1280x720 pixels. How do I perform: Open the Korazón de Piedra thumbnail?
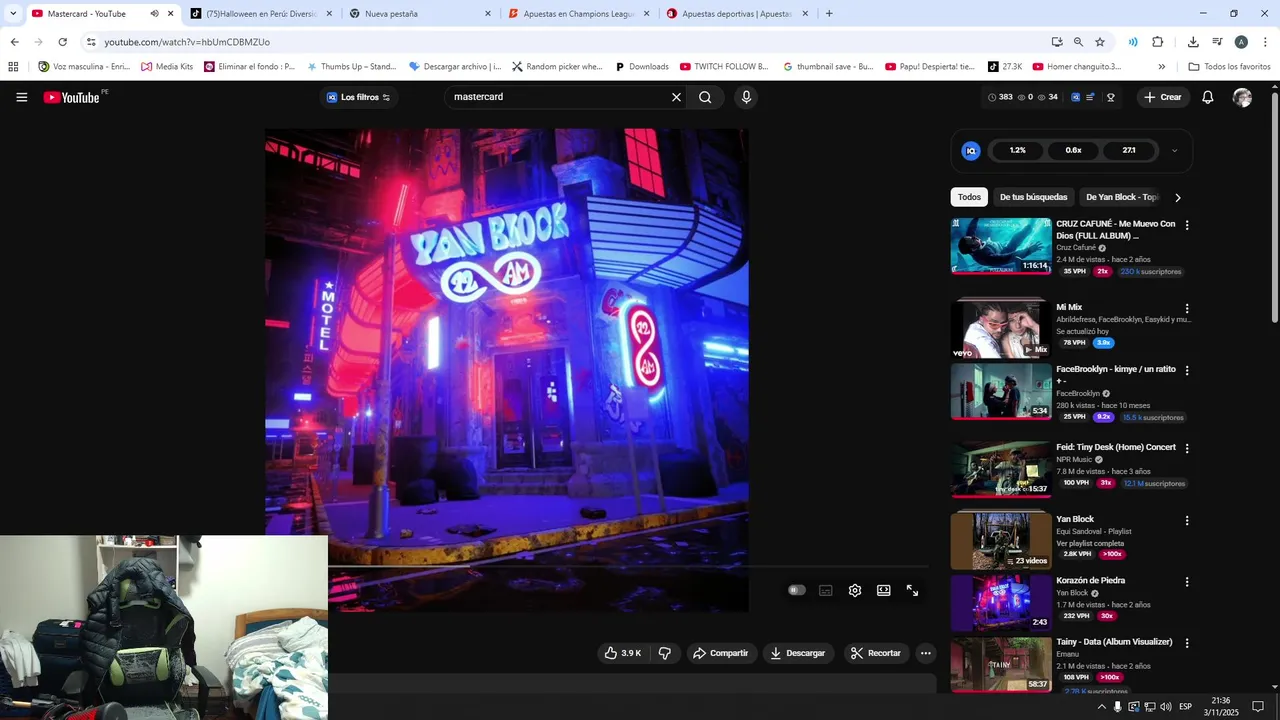click(1001, 602)
